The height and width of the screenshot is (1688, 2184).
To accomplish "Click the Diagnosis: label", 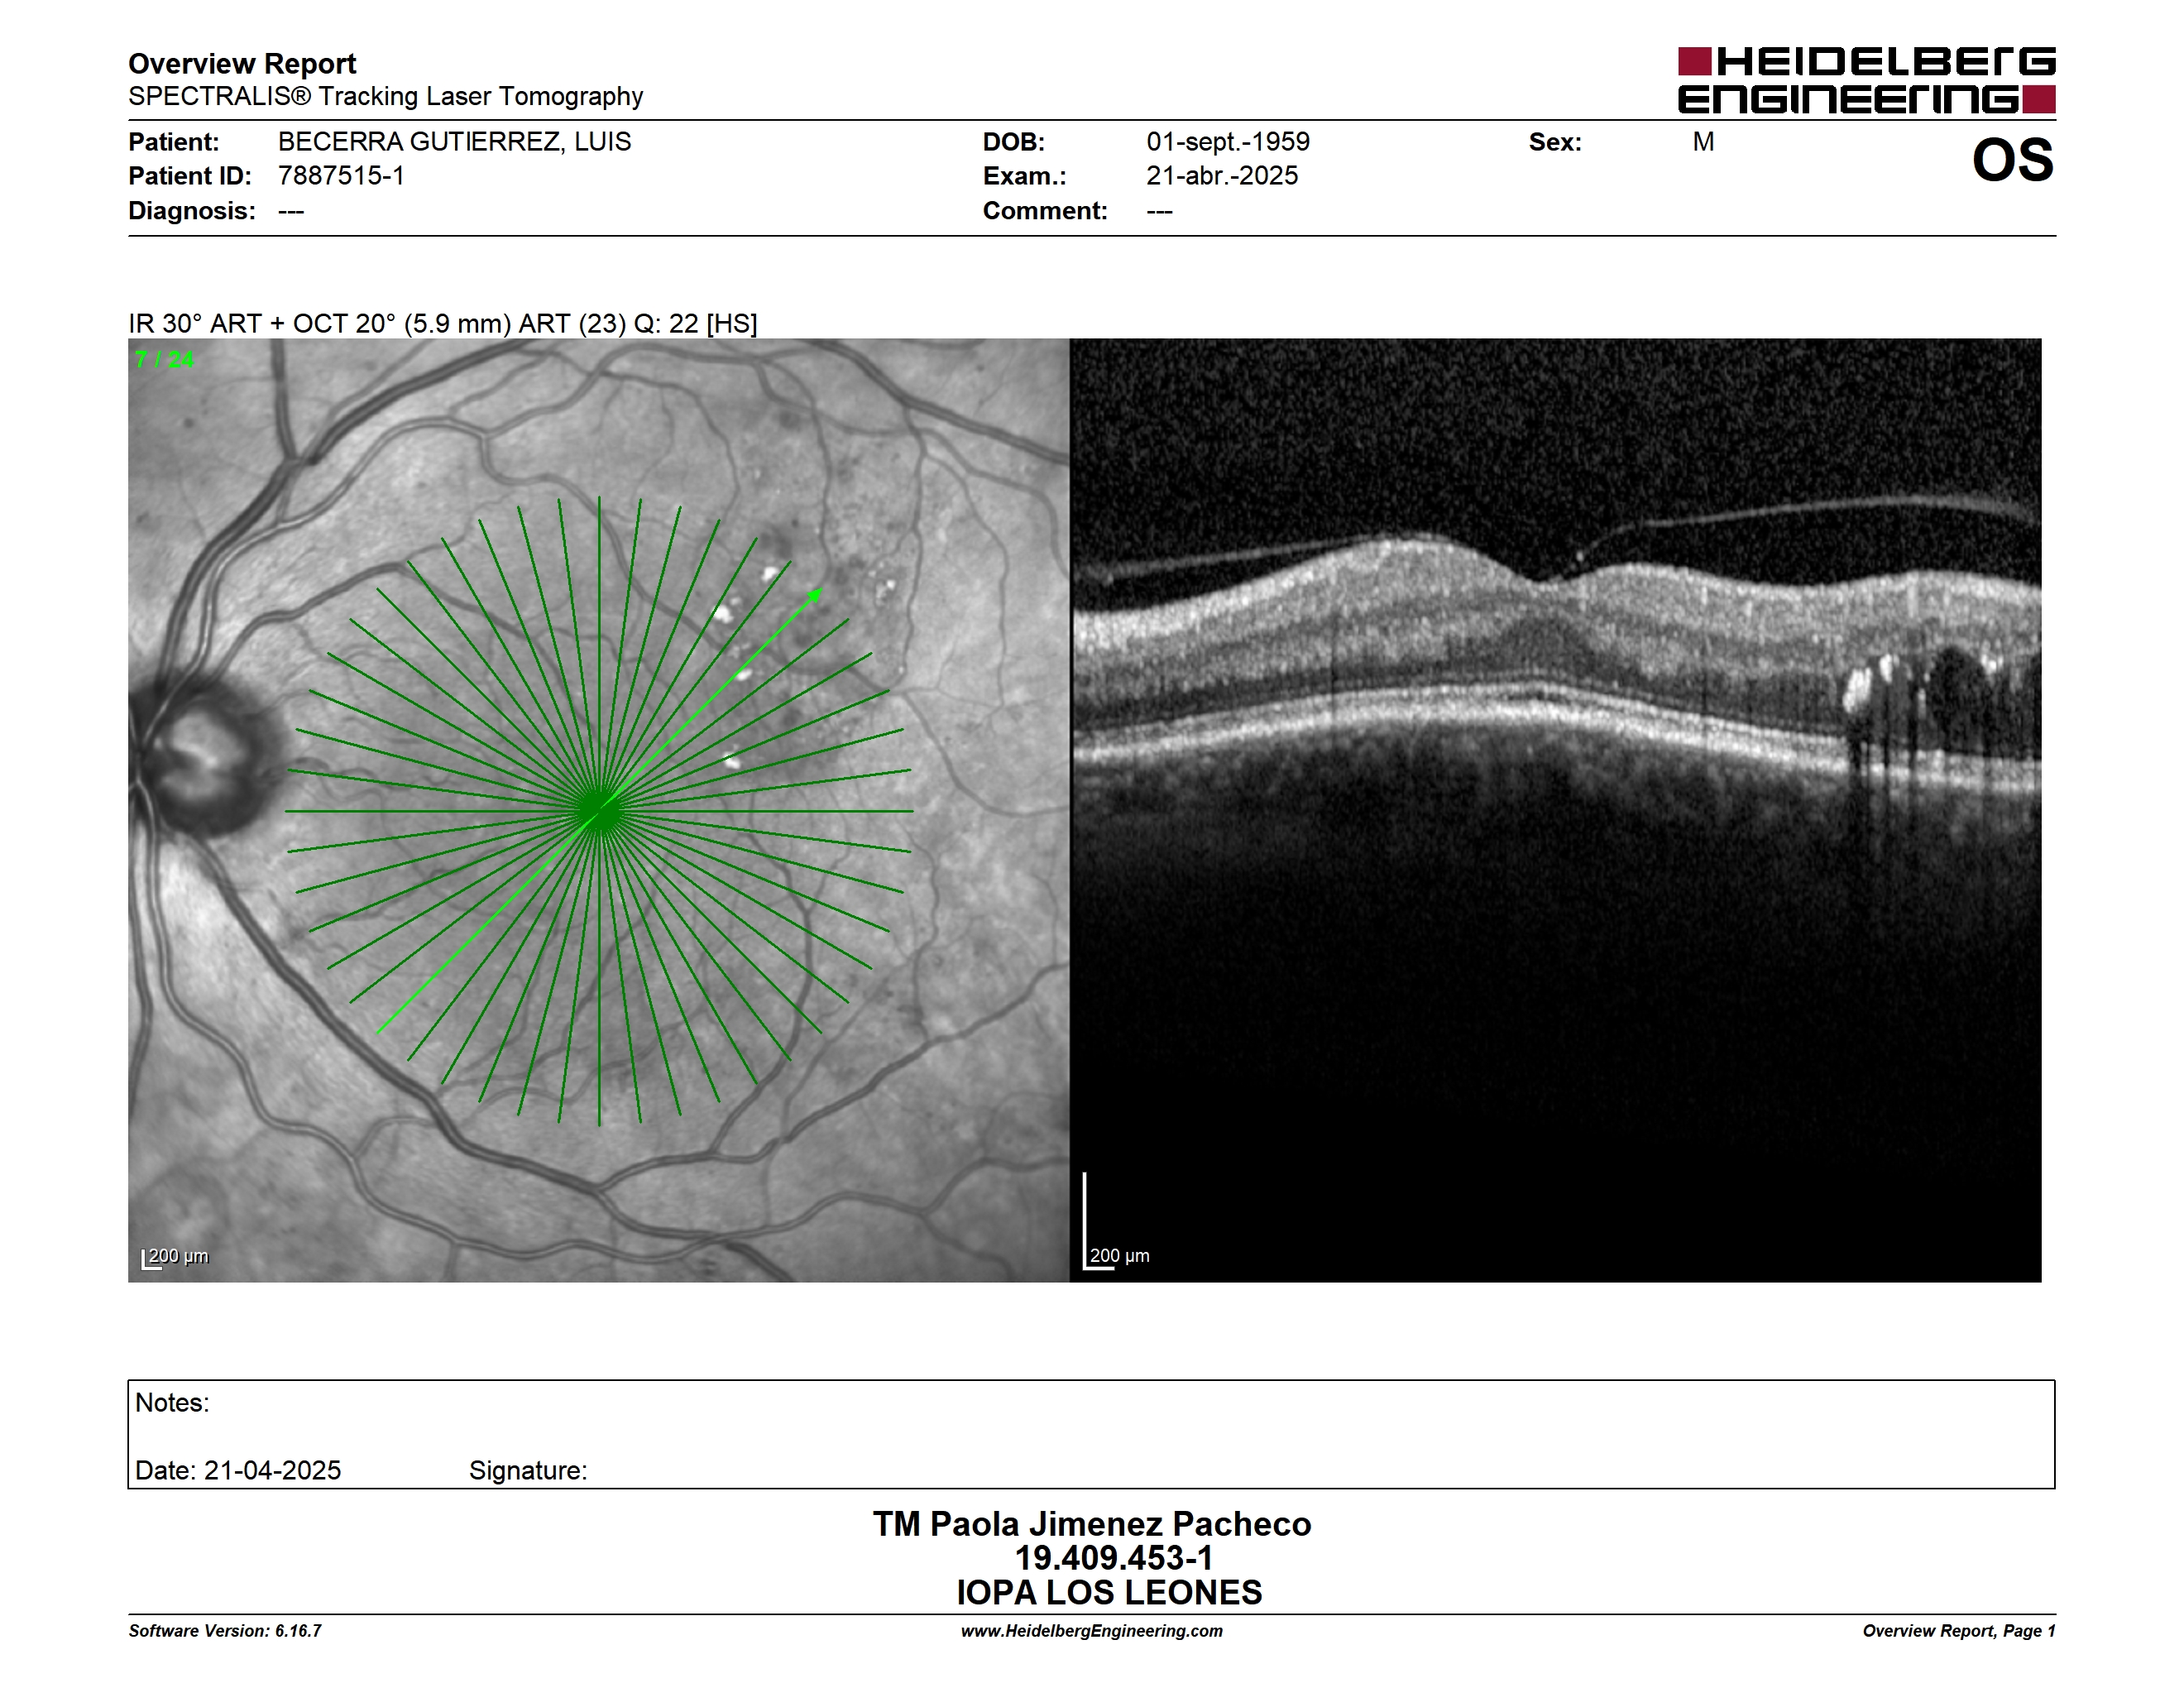I will tap(192, 211).
